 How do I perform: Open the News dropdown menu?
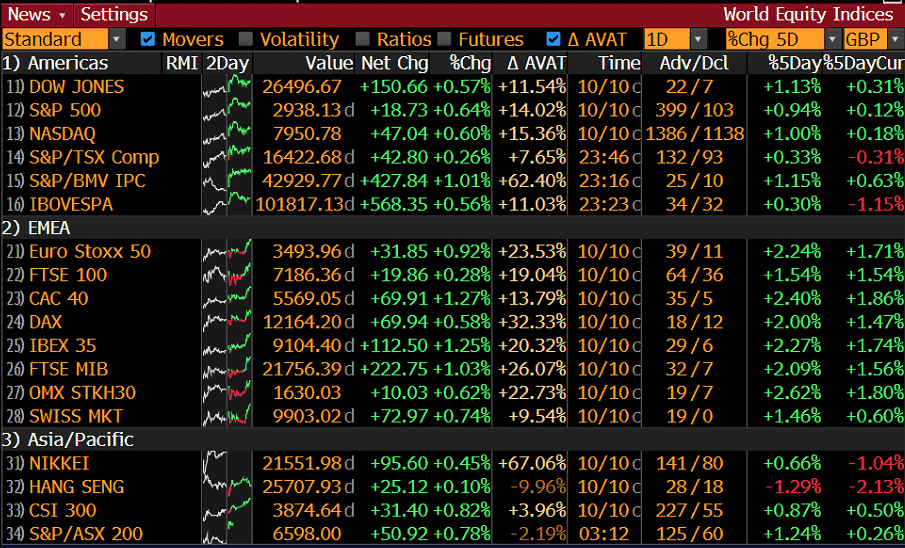[36, 14]
